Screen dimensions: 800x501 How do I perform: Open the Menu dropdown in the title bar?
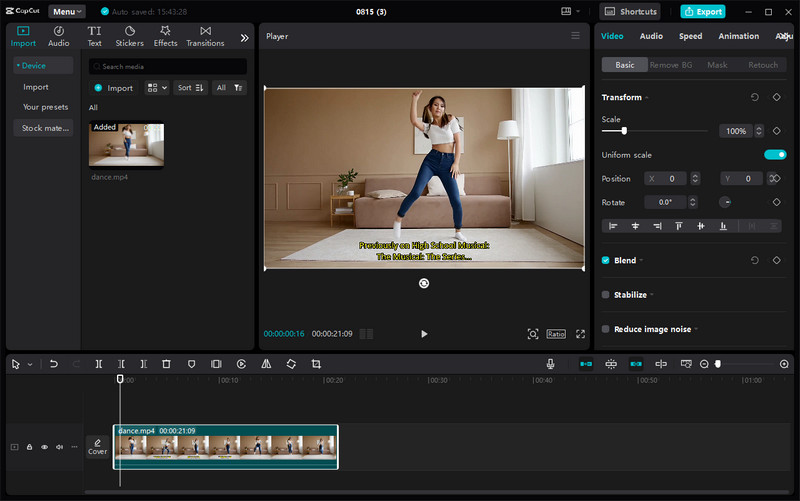tap(67, 12)
